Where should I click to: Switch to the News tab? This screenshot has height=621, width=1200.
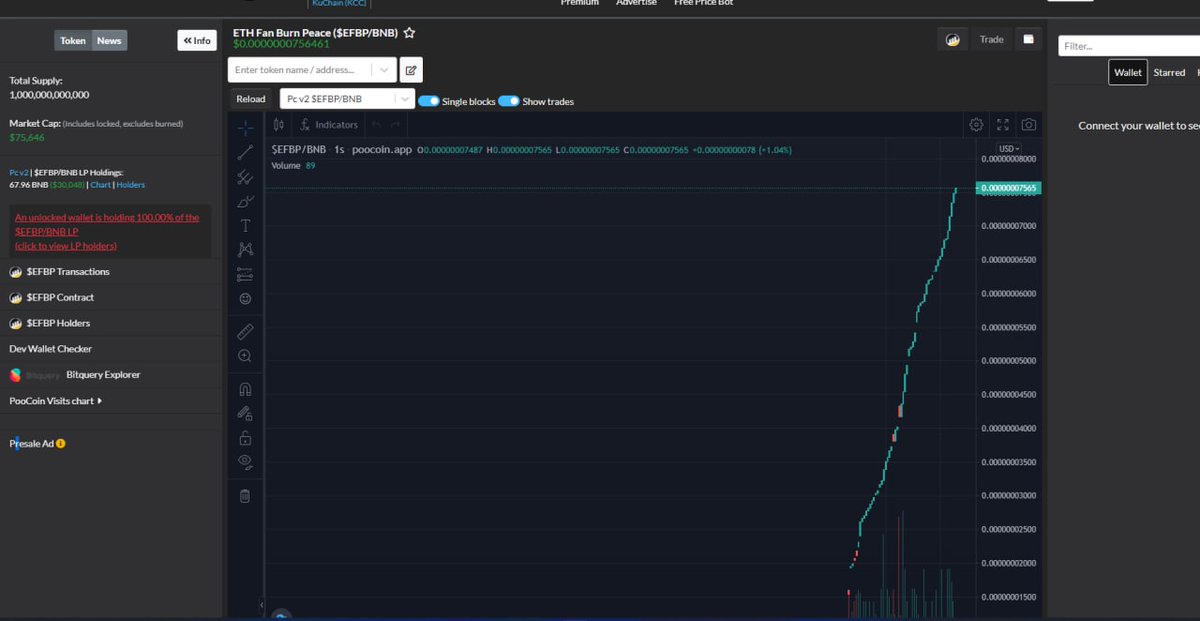[109, 40]
